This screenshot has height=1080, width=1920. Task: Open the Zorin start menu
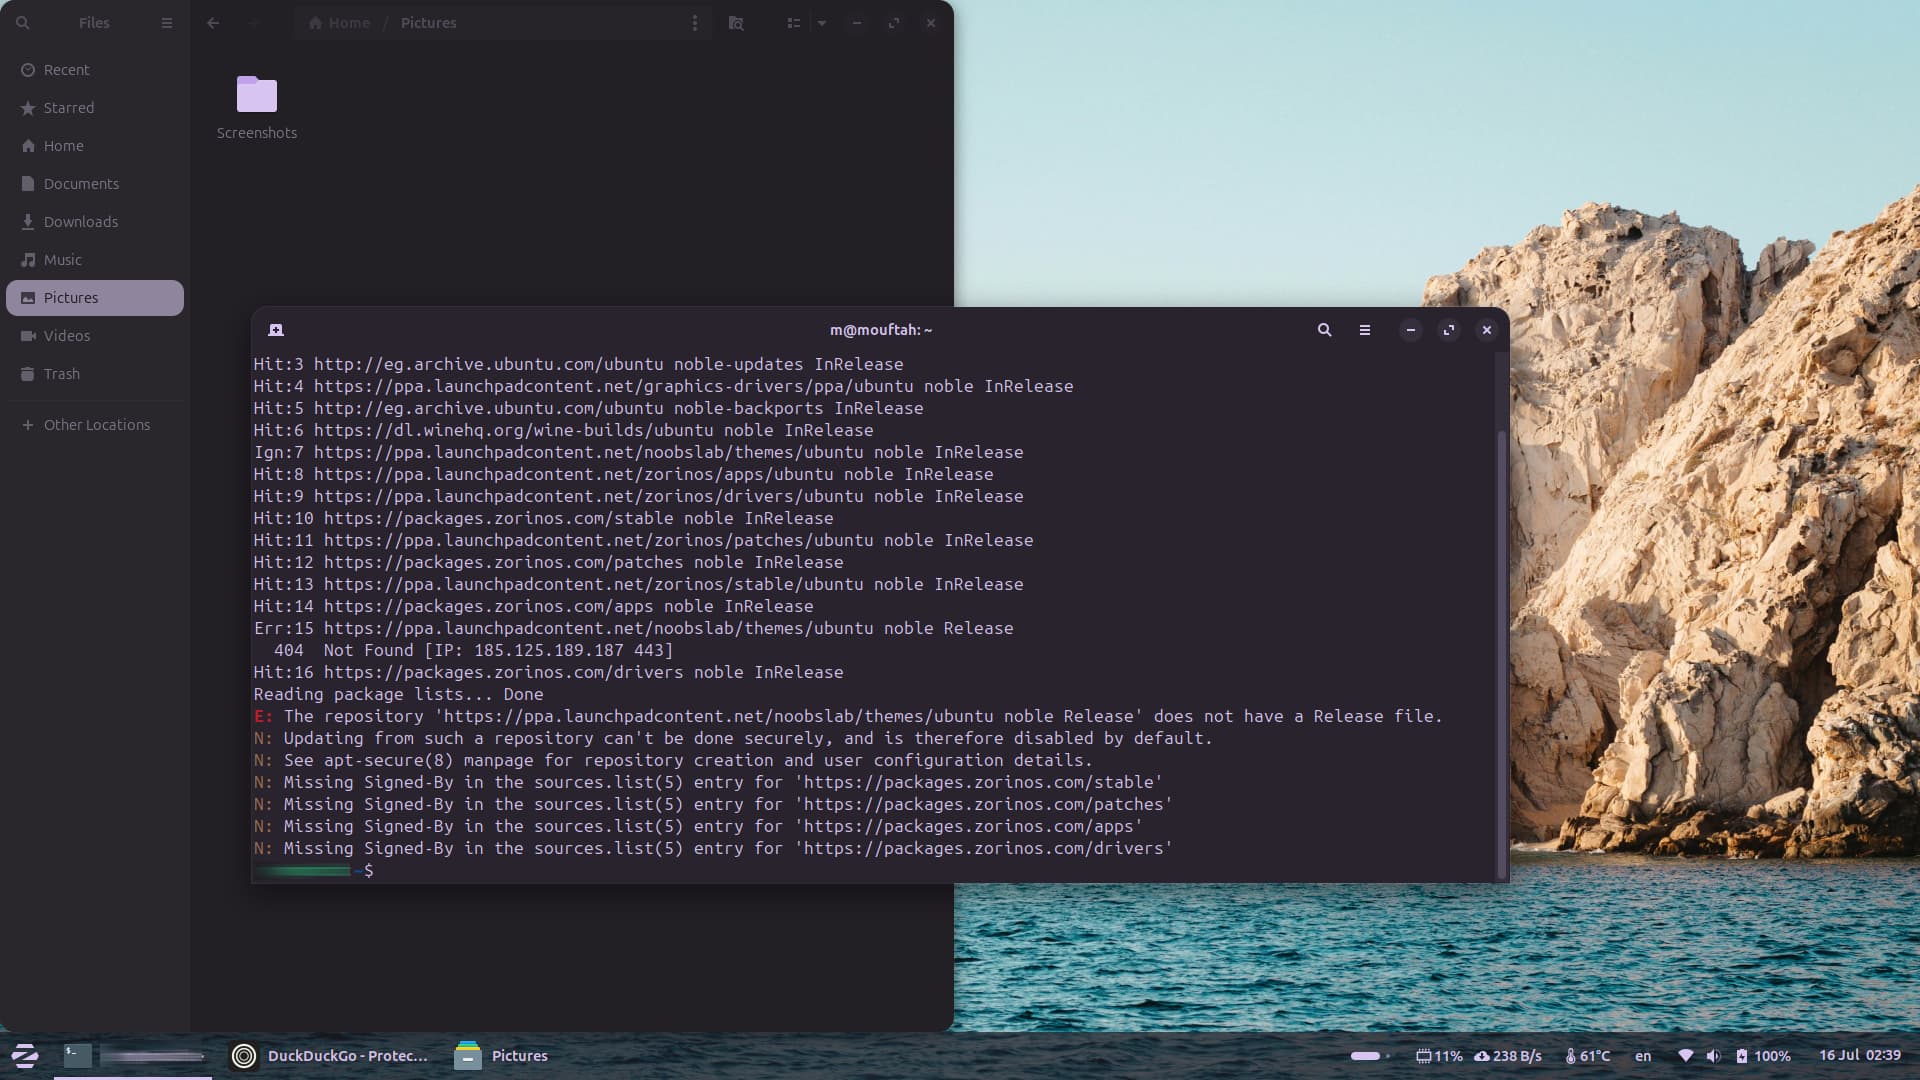click(x=25, y=1056)
